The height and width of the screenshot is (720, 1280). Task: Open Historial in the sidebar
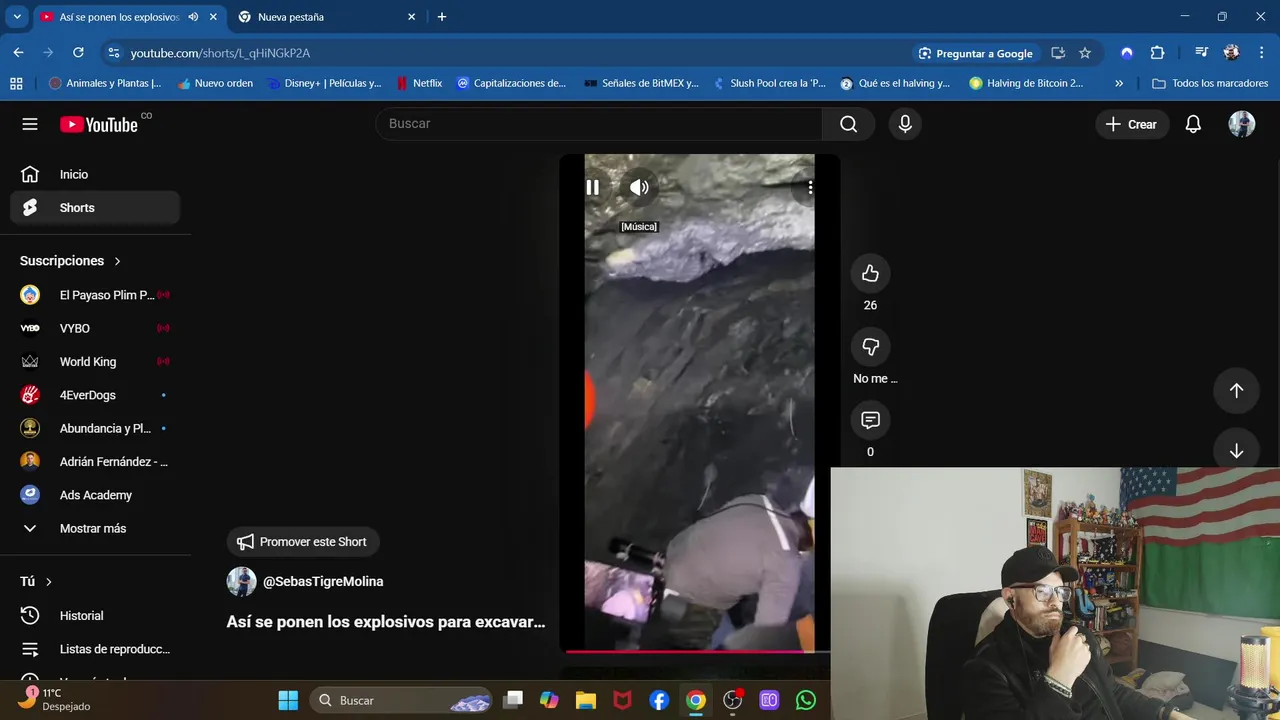pyautogui.click(x=95, y=616)
